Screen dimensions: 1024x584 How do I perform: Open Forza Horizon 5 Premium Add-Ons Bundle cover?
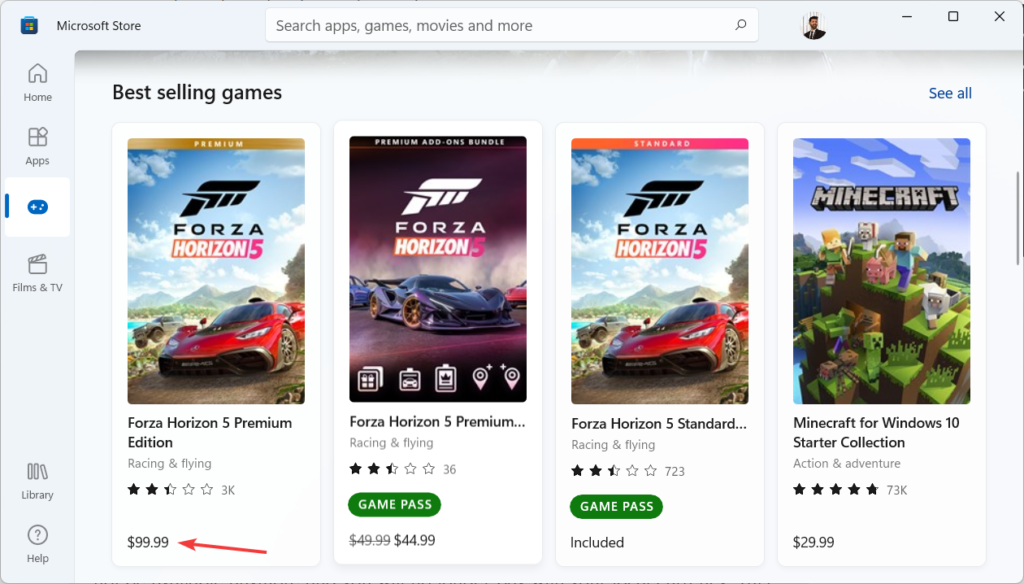pyautogui.click(x=438, y=268)
